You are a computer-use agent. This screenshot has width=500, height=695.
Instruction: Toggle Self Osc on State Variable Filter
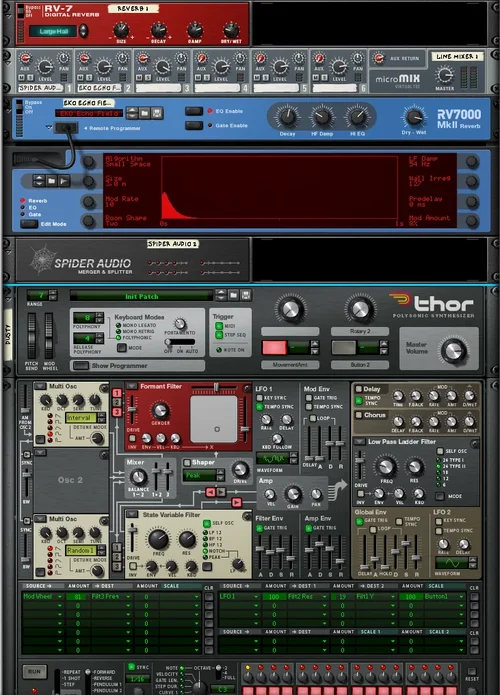[x=207, y=523]
